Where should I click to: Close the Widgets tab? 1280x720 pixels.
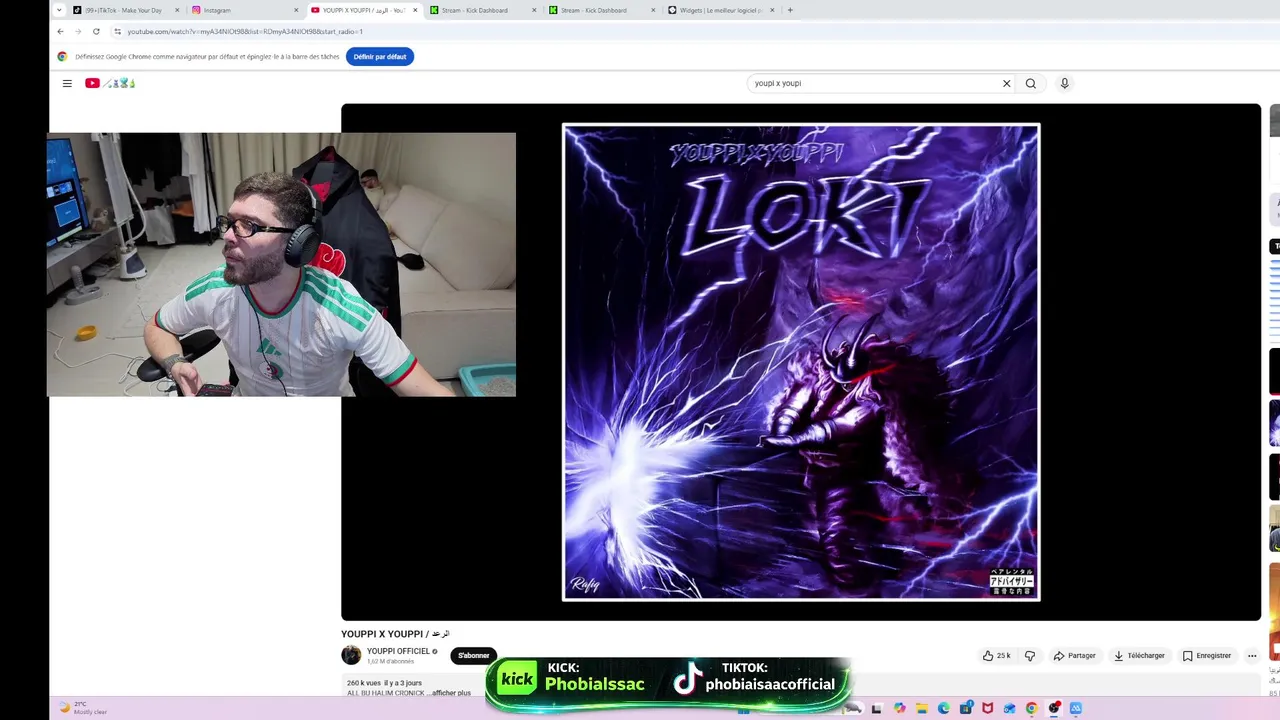tap(773, 10)
